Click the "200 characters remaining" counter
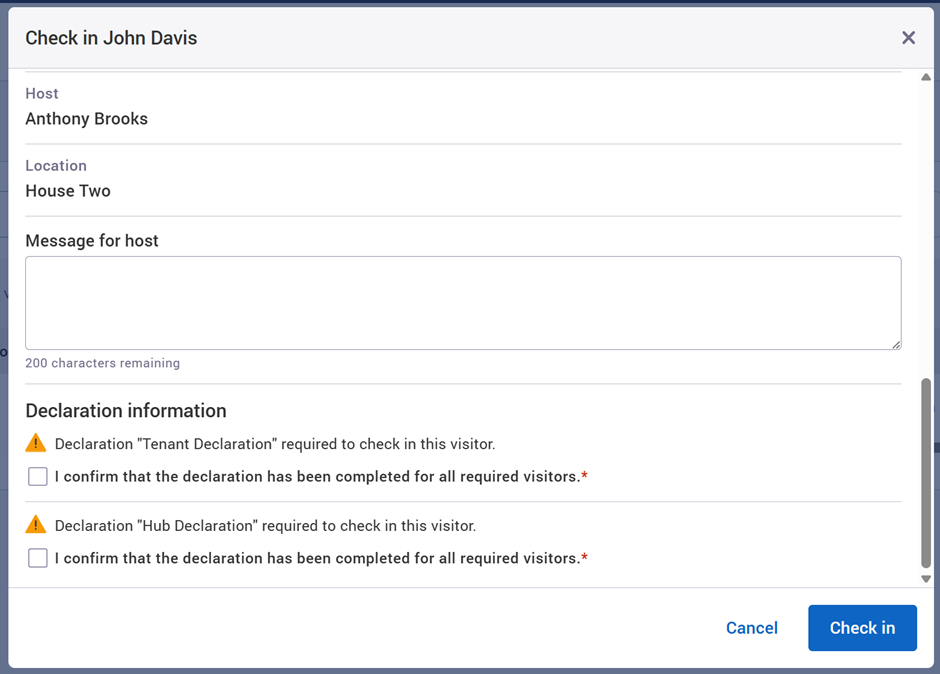The image size is (940, 674). (102, 363)
